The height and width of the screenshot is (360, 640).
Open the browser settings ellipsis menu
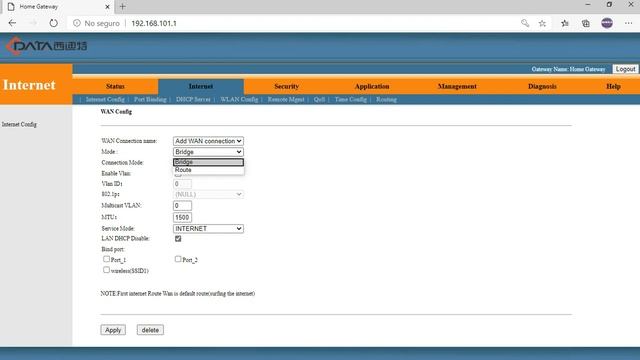(x=629, y=23)
